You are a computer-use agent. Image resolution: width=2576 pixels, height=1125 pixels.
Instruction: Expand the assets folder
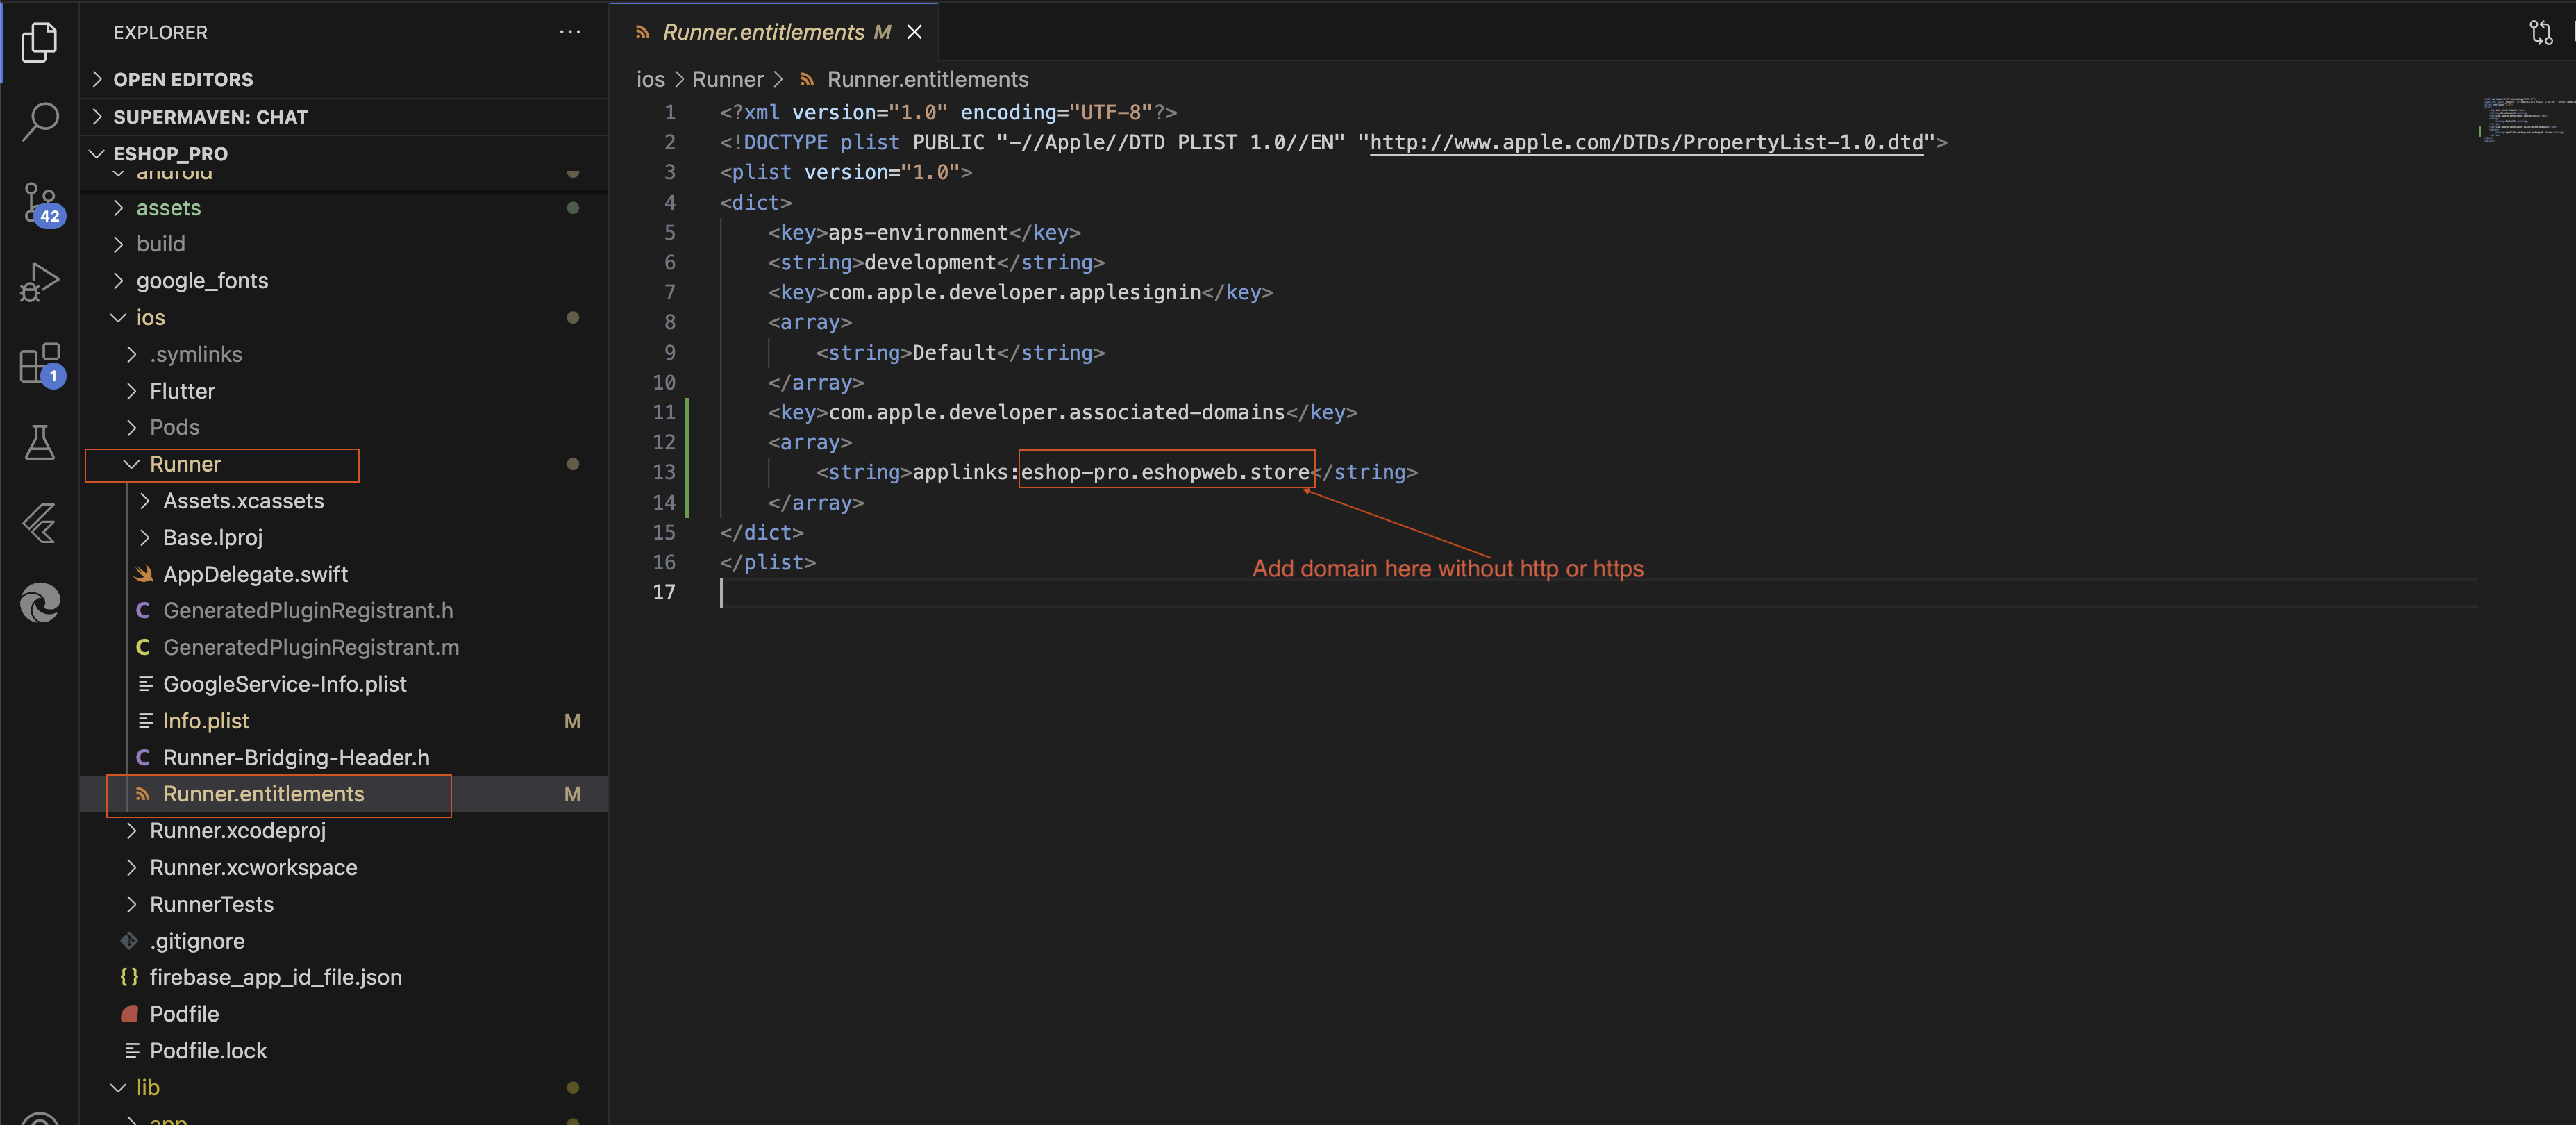click(x=344, y=208)
